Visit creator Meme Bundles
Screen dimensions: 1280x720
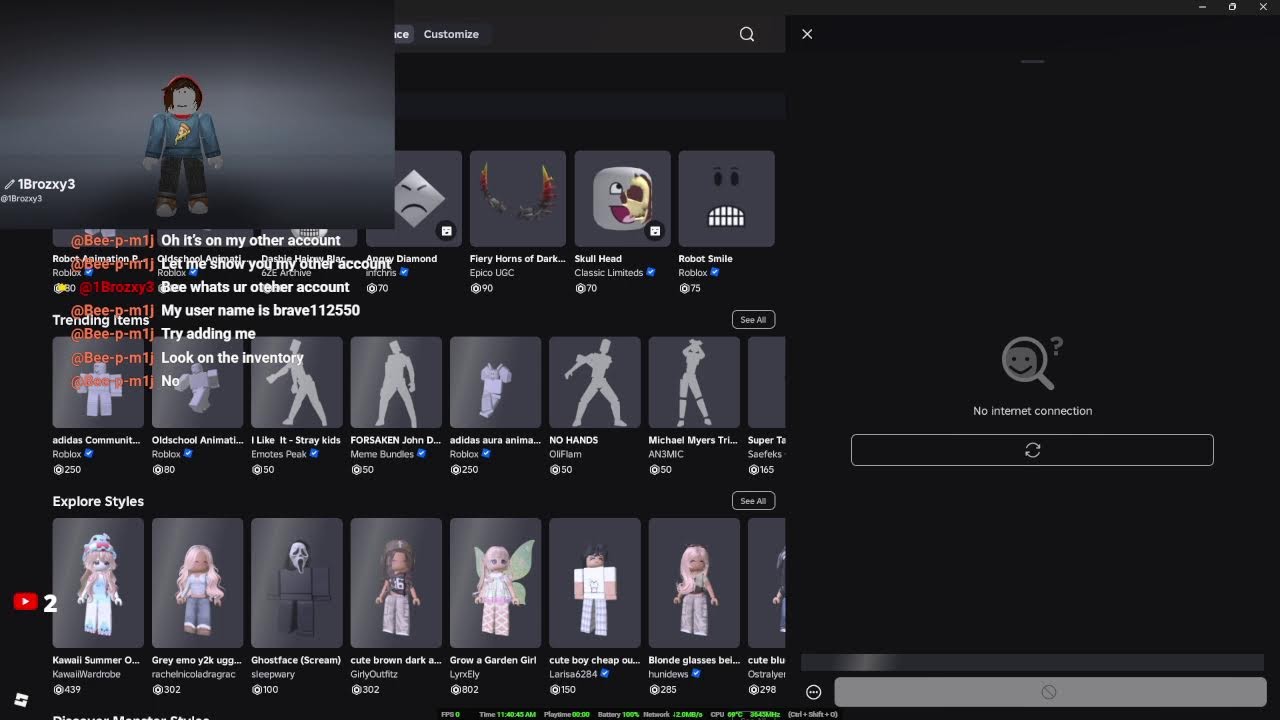381,454
